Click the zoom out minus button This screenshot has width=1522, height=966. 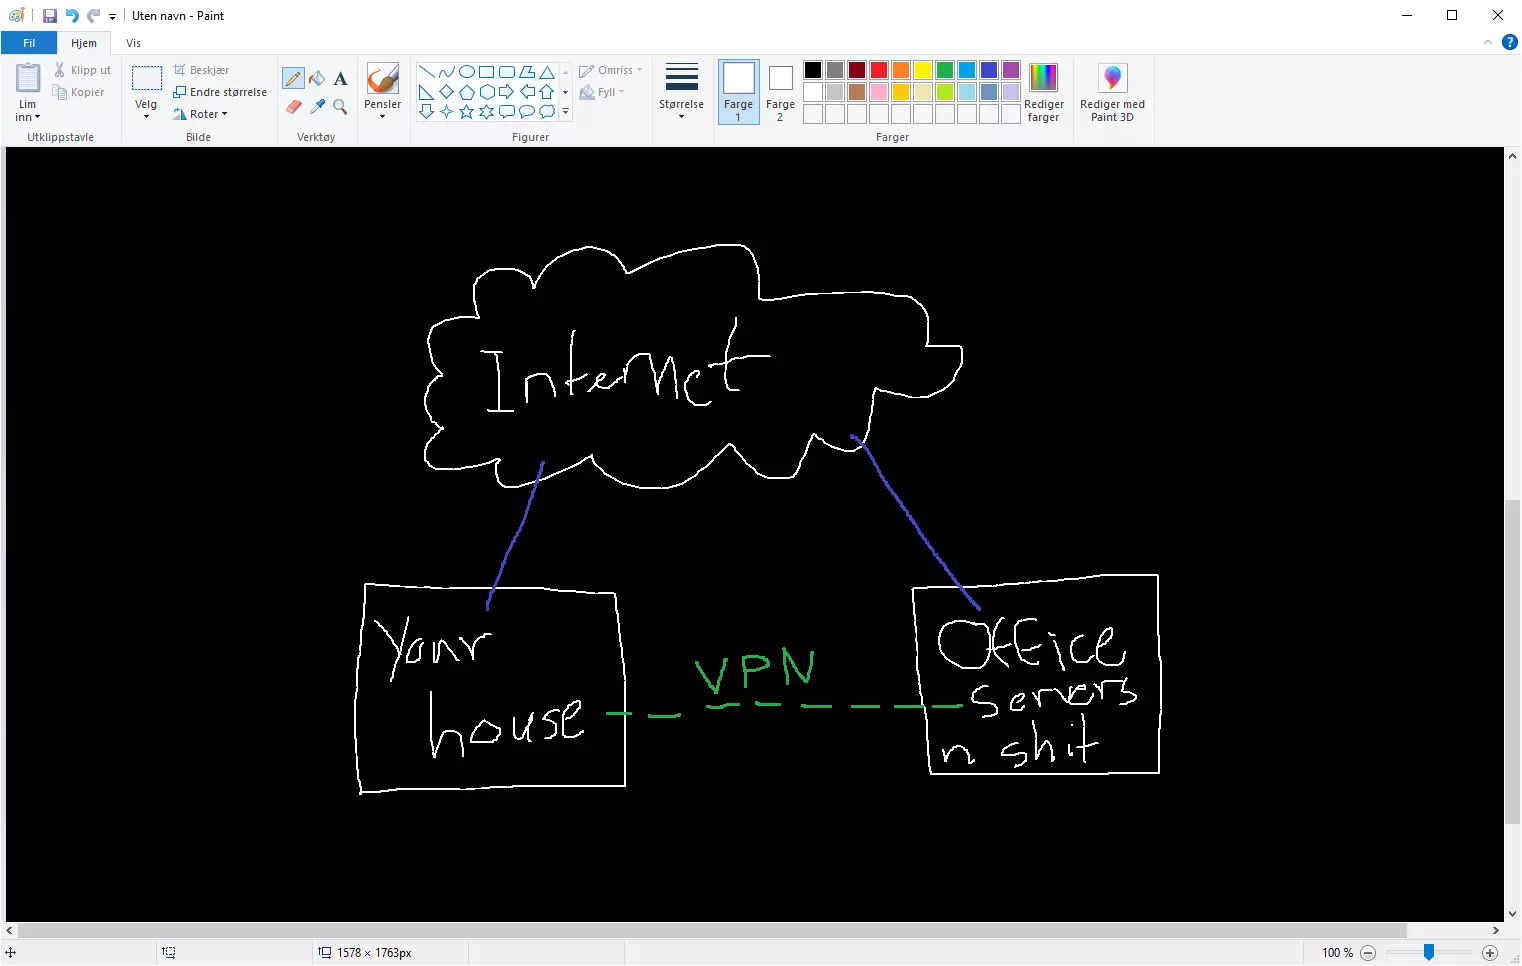(1368, 953)
